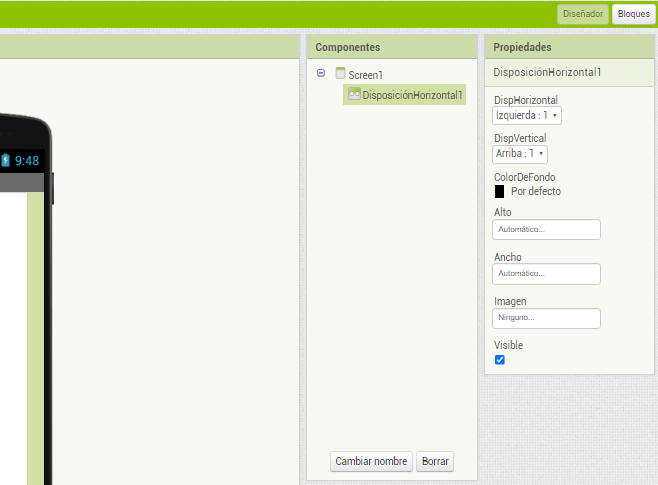
Task: Click the DisposiciónHorizontal1 properties title
Action: click(x=547, y=72)
